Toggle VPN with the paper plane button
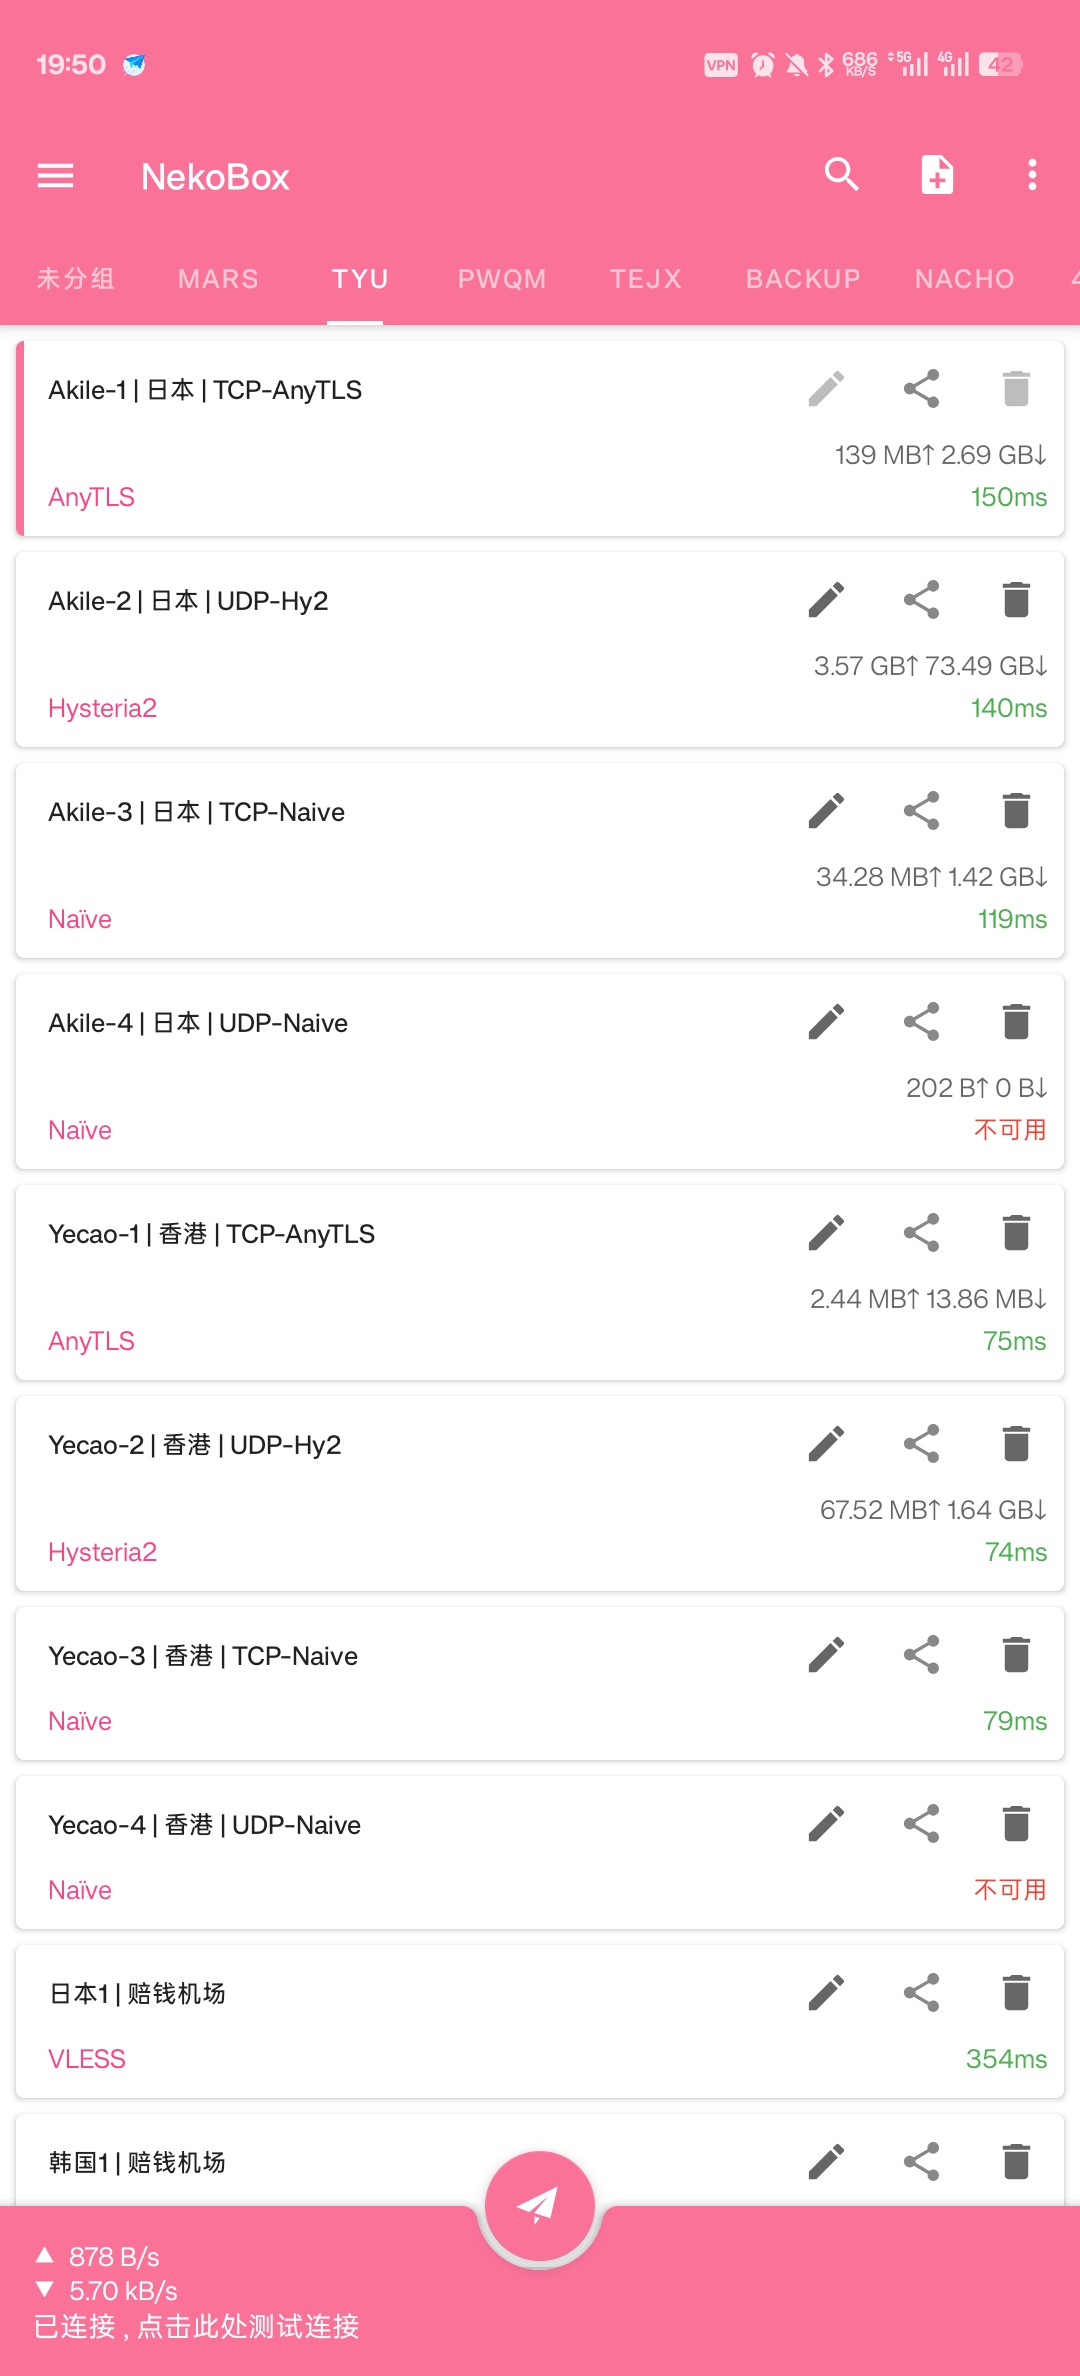1080x2376 pixels. pyautogui.click(x=540, y=2205)
